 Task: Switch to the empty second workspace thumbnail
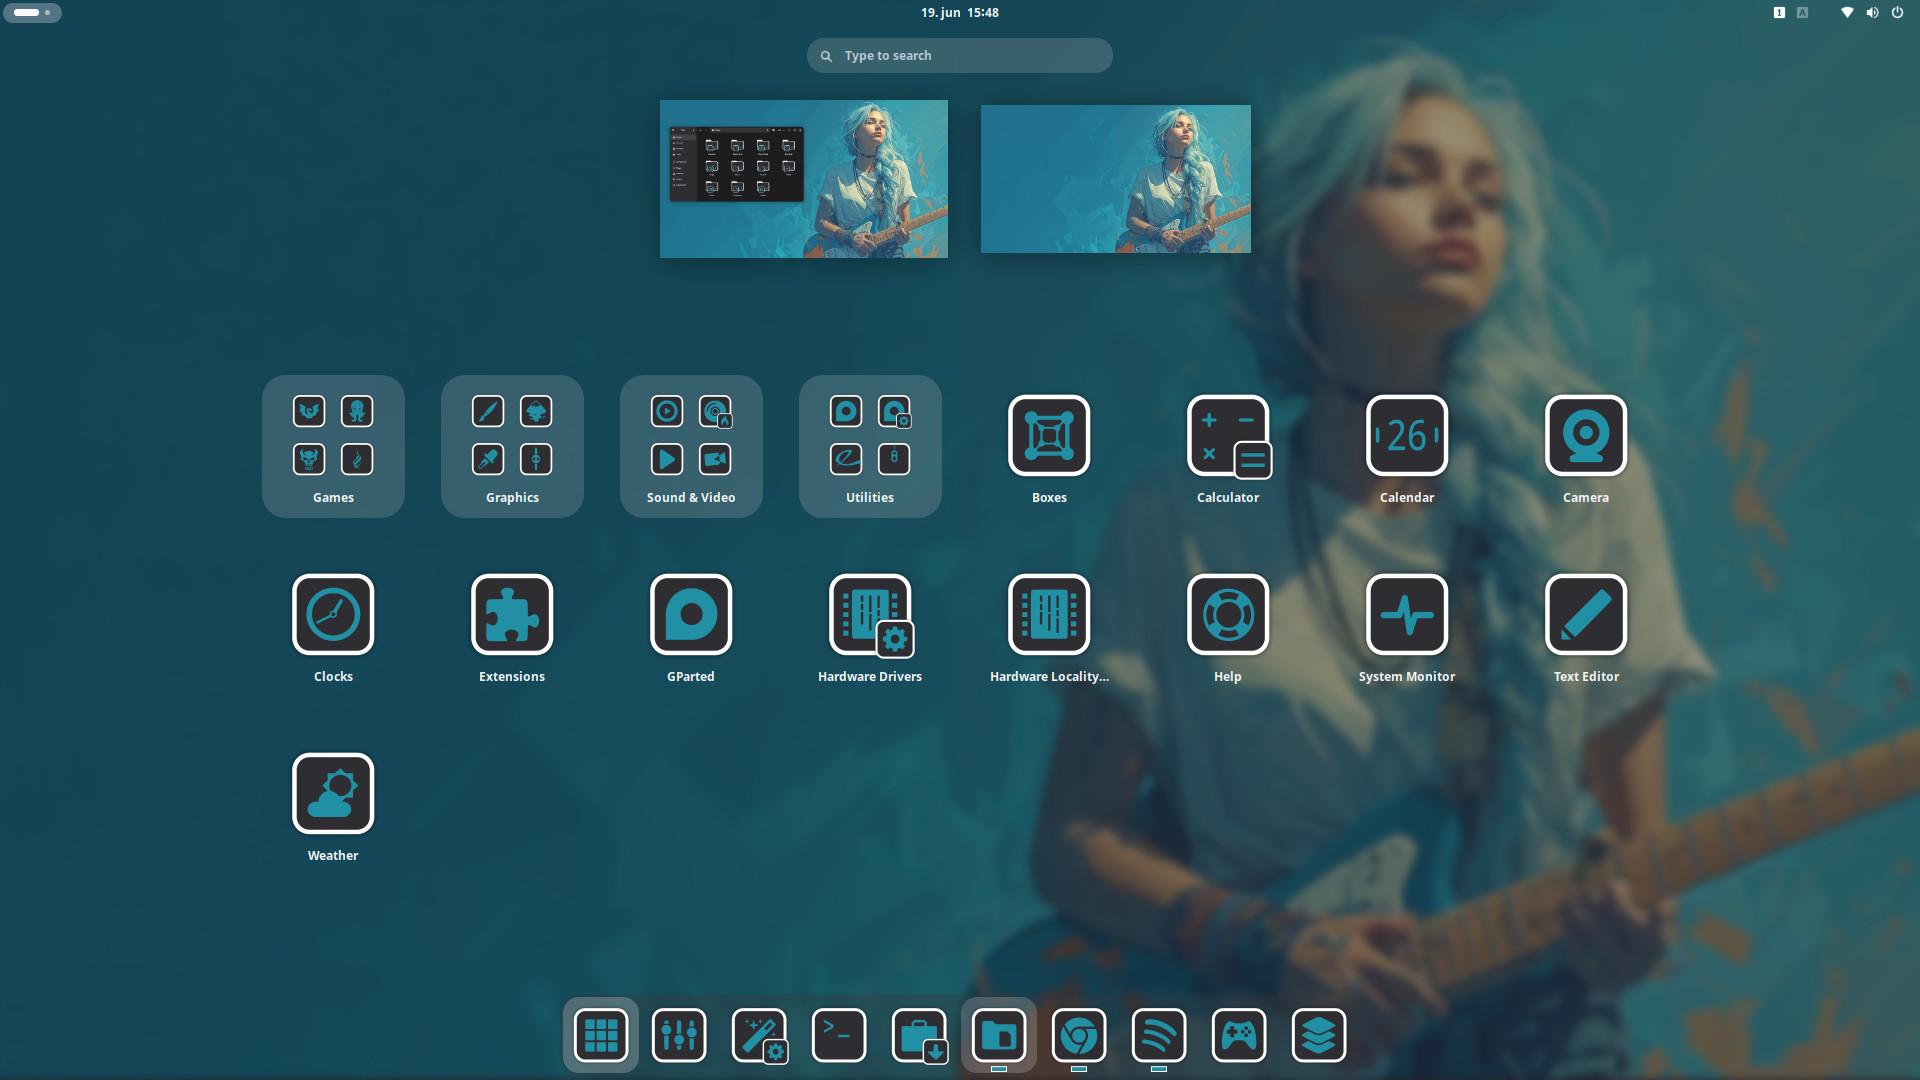(x=1116, y=179)
